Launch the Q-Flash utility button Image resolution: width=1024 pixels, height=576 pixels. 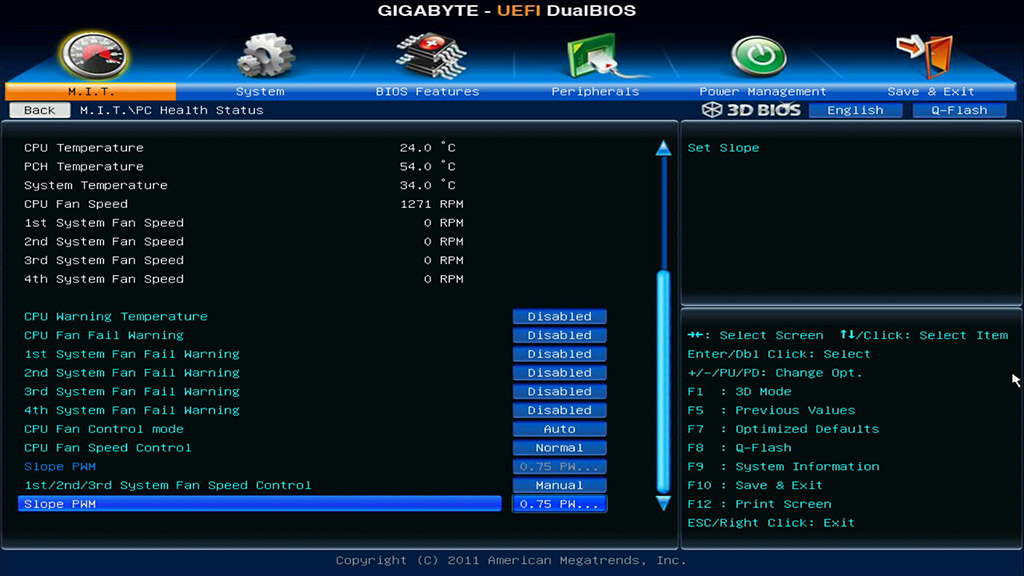[959, 110]
